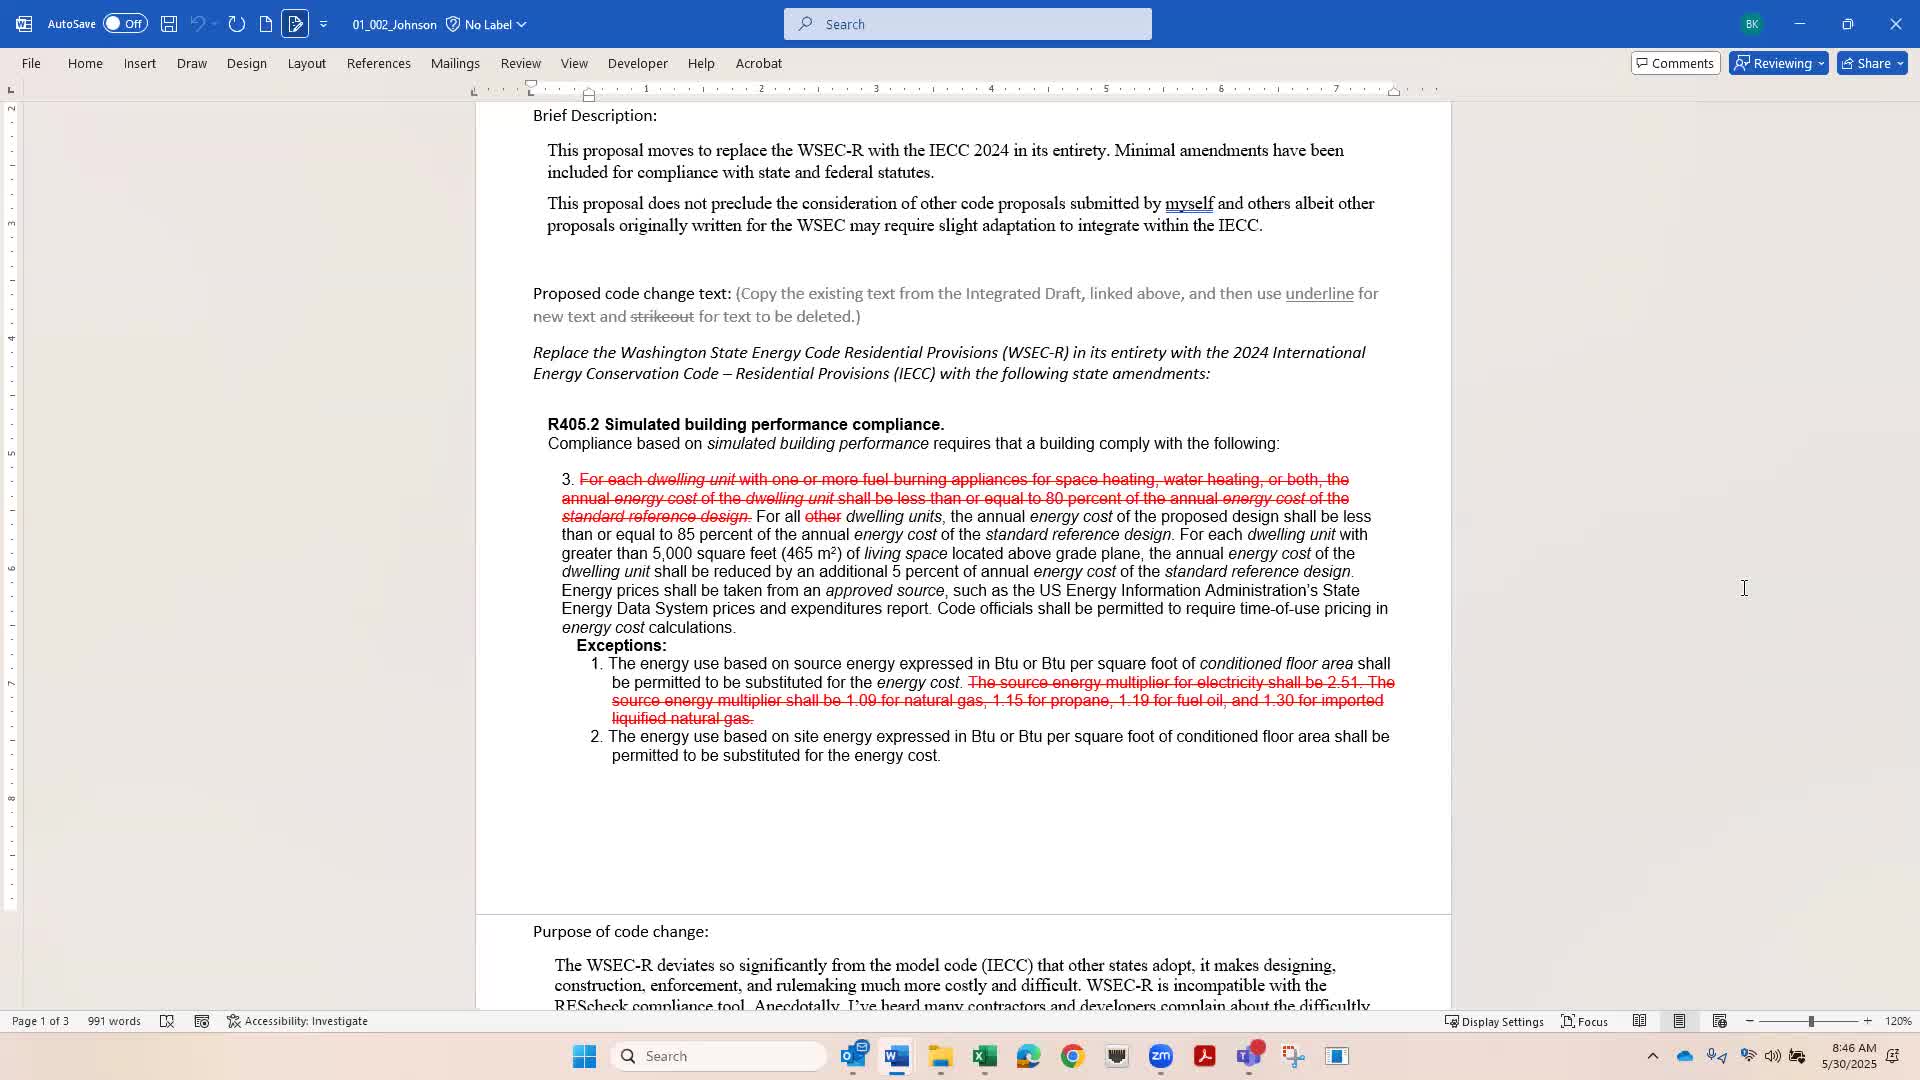
Task: Click Display Settings in status bar
Action: (1494, 1021)
